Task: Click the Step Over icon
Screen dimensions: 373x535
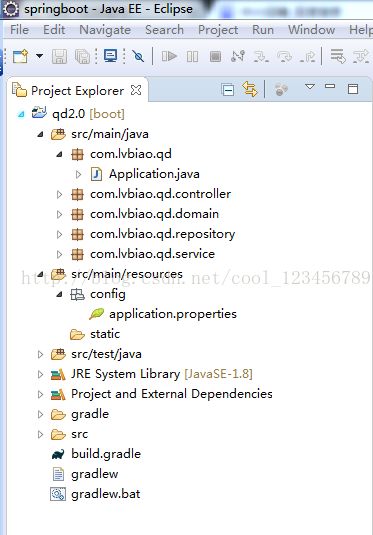Action: pyautogui.click(x=284, y=56)
